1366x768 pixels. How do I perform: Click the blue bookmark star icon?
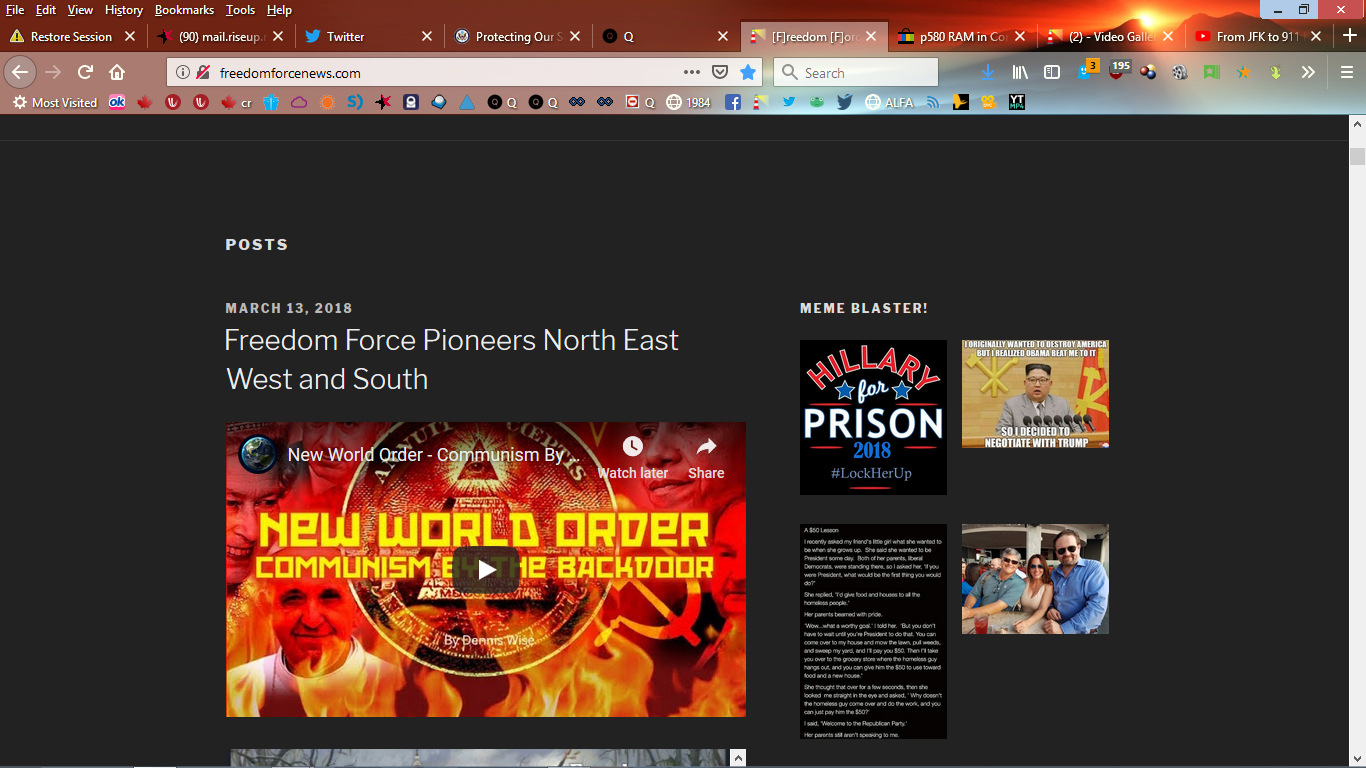coord(747,72)
